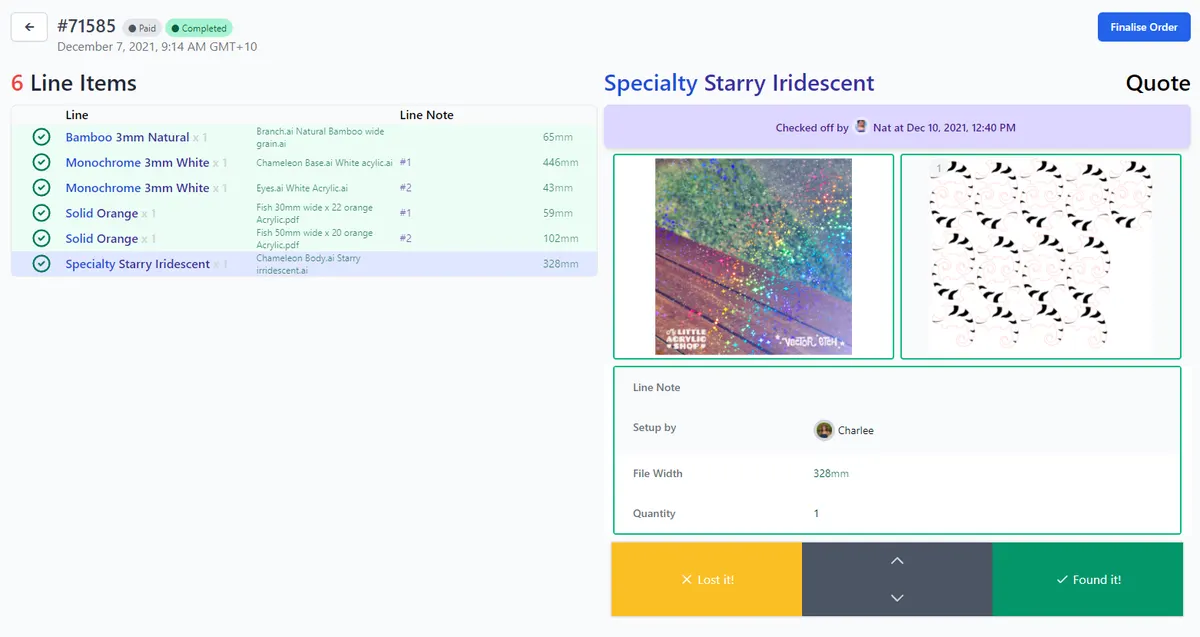Toggle check circle for Fish 50mm row
Viewport: 1200px width, 637px height.
(x=41, y=238)
